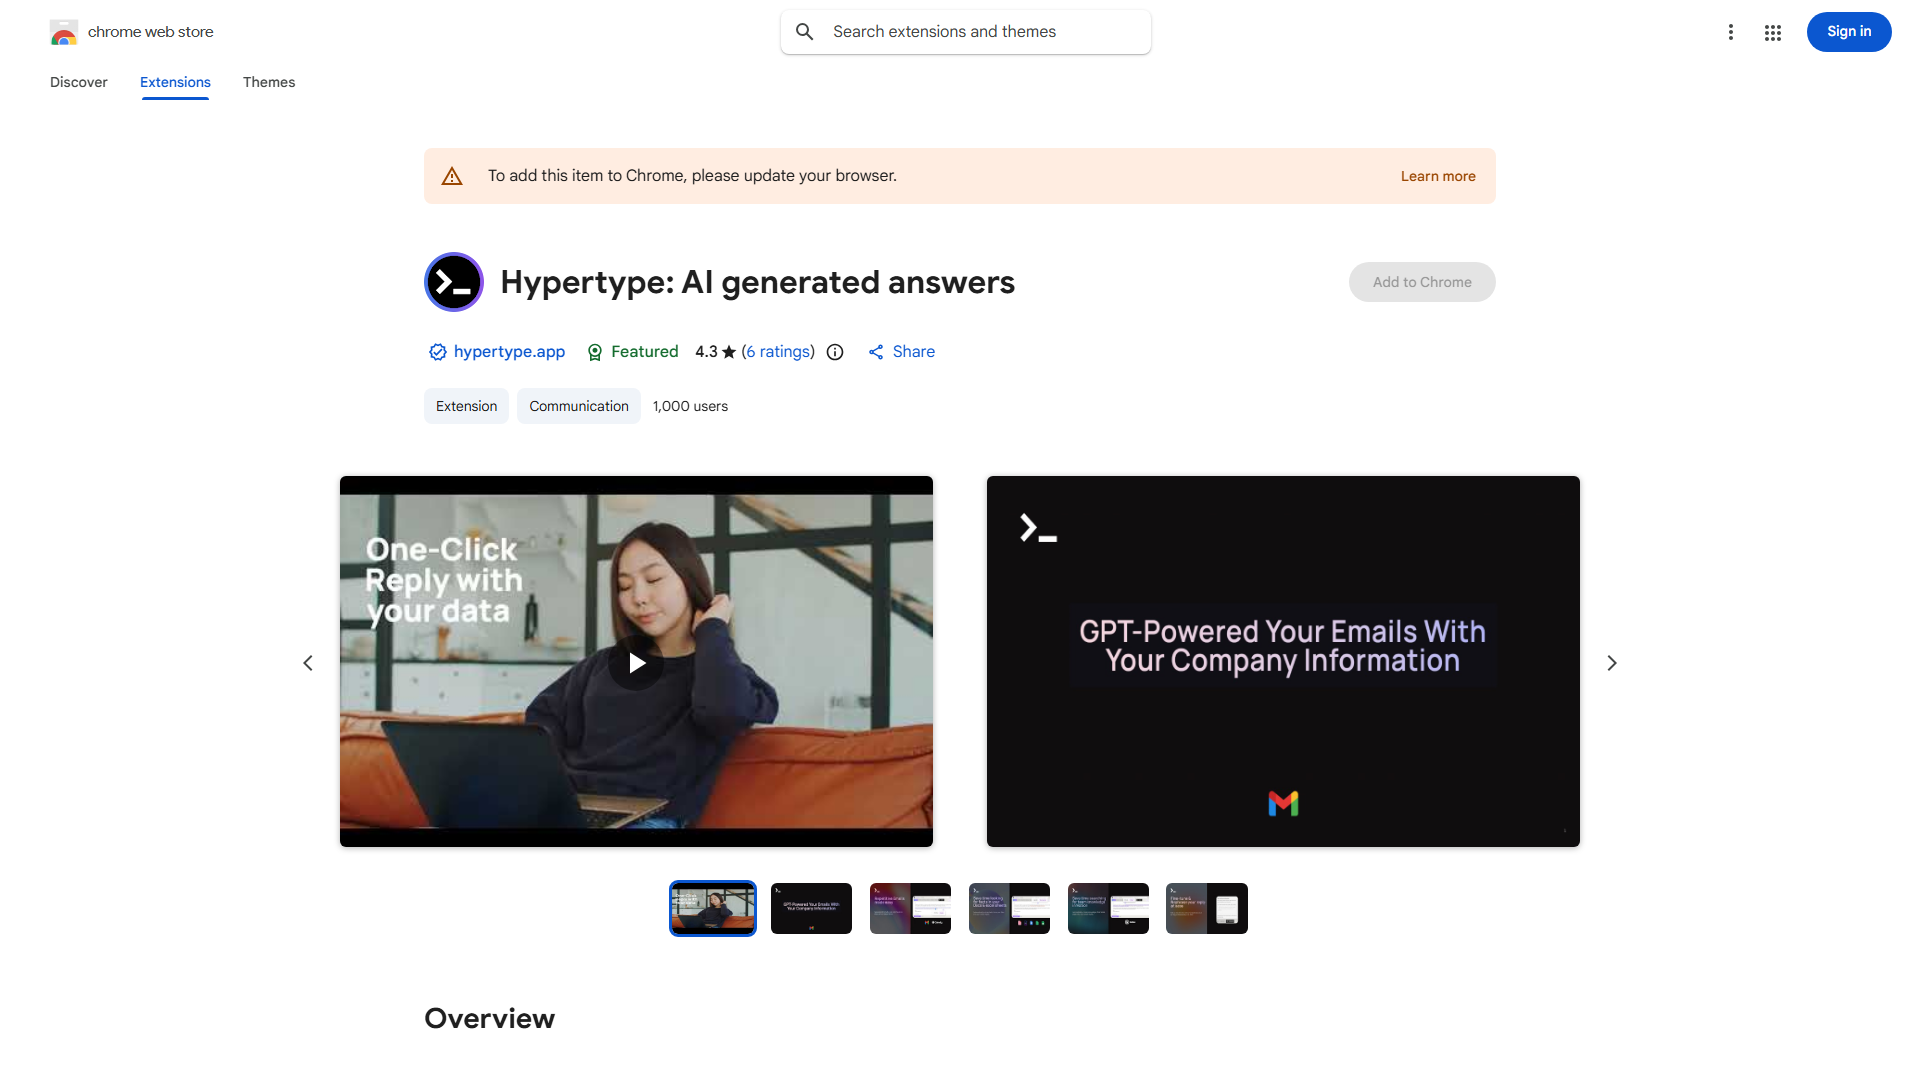This screenshot has width=1920, height=1080.
Task: Click the search magnifier icon
Action: coord(805,32)
